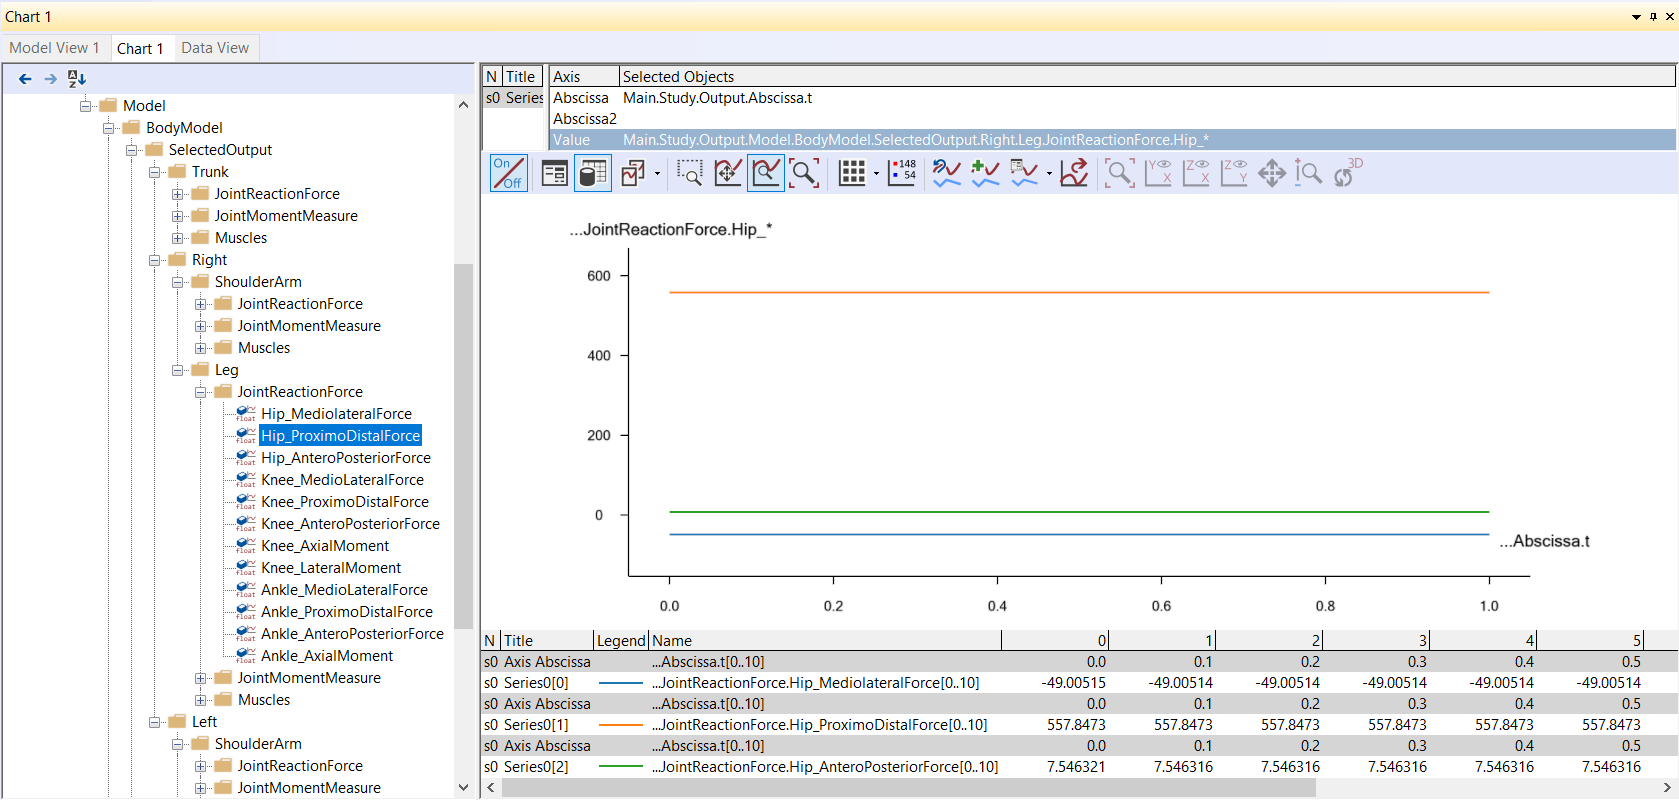
Task: Click the sort A-Z tree icon
Action: [77, 78]
